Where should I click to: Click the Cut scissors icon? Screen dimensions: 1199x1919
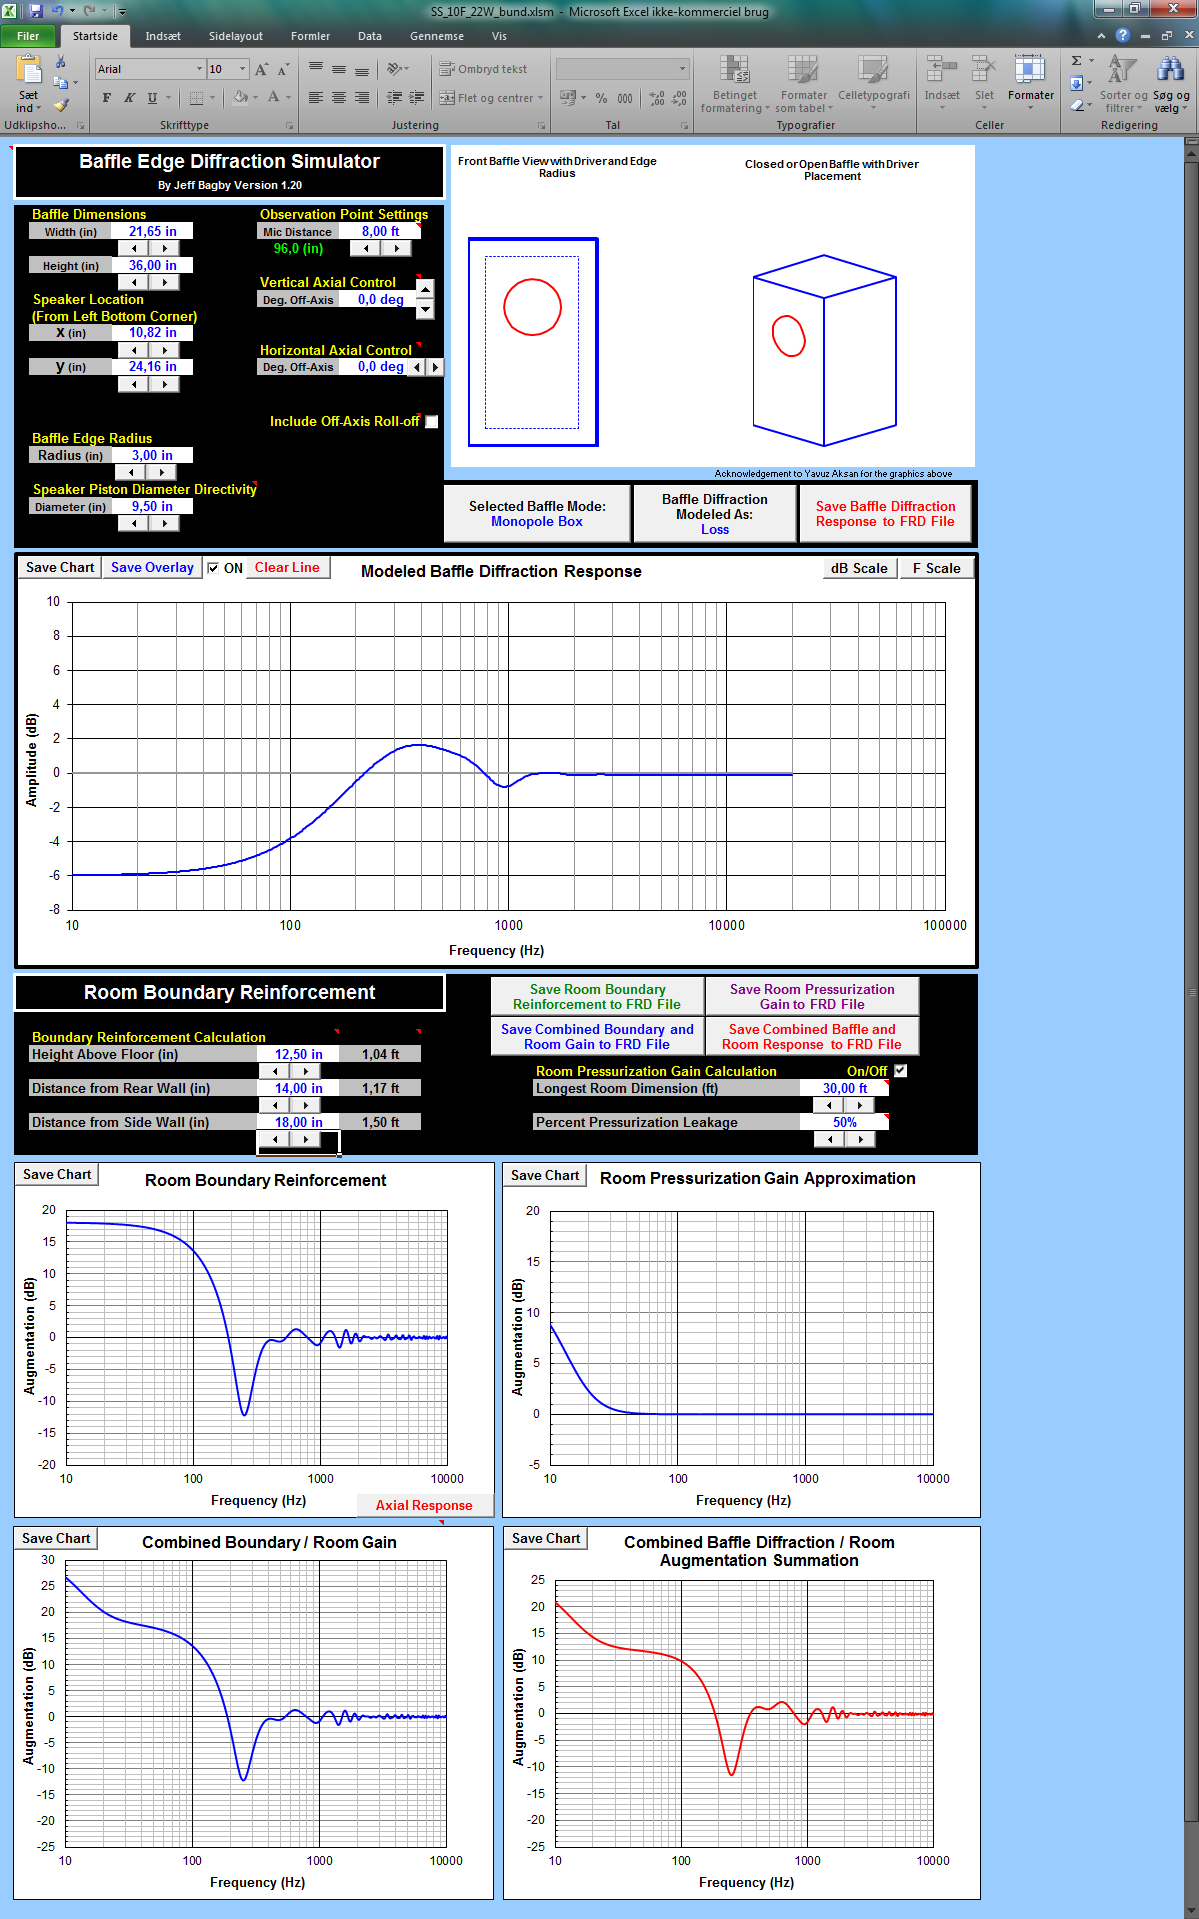(61, 62)
